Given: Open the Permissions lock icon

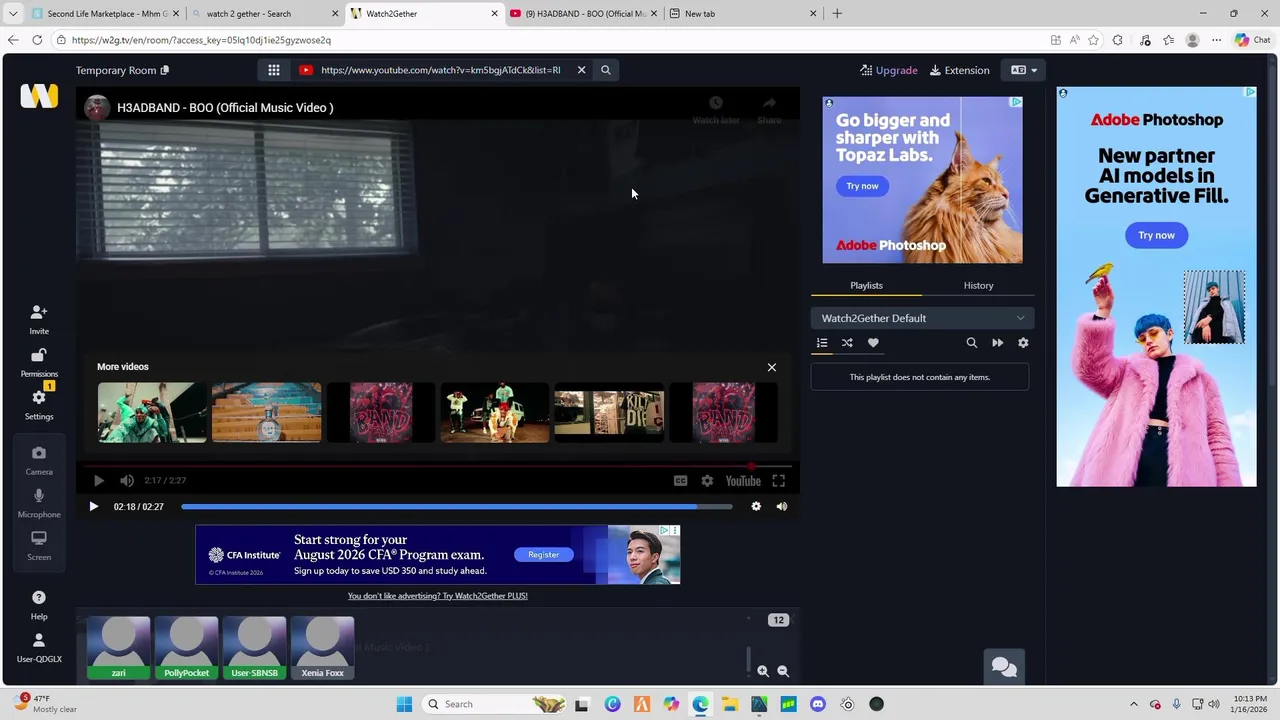Looking at the screenshot, I should click(x=39, y=362).
